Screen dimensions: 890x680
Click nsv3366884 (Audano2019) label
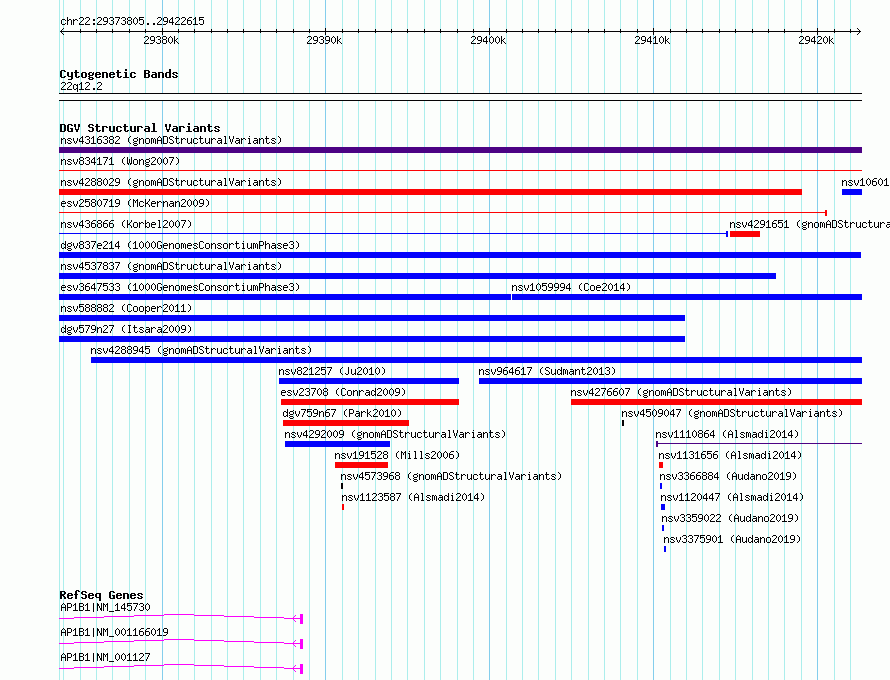[x=728, y=476]
